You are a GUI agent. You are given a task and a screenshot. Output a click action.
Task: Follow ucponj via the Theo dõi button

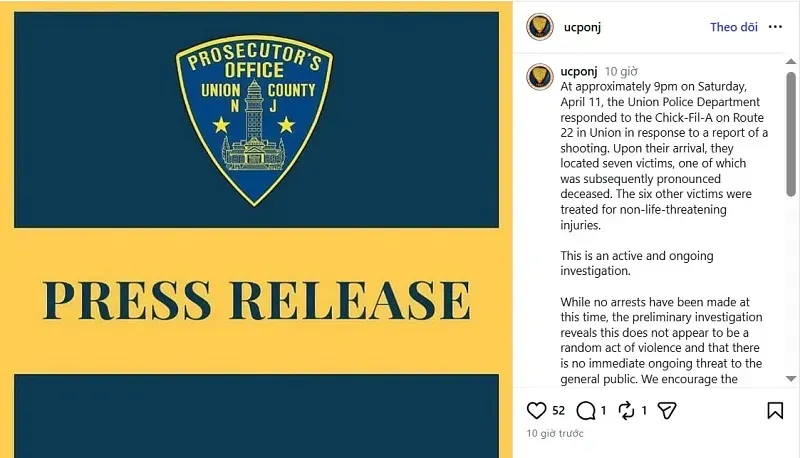pyautogui.click(x=734, y=27)
